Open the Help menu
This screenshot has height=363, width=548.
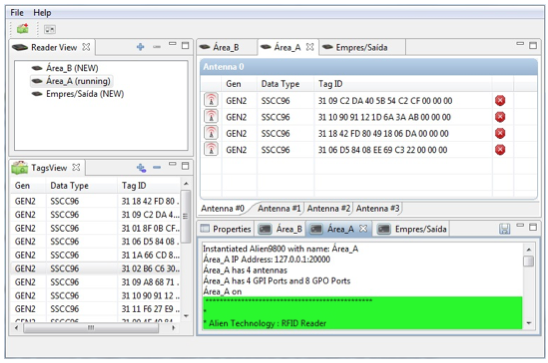(x=42, y=13)
